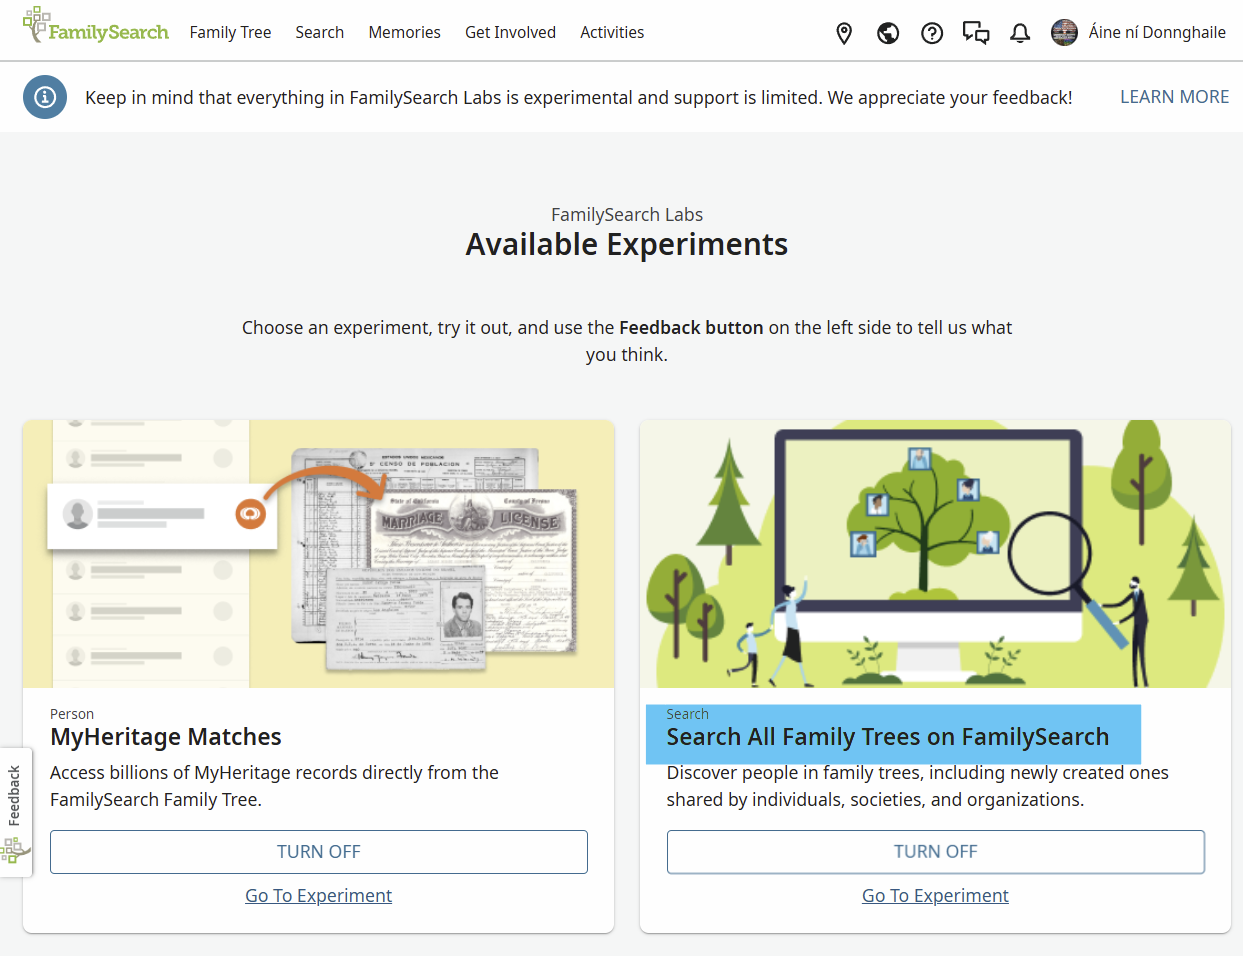Turn off MyHeritage Matches experiment
Image resolution: width=1243 pixels, height=956 pixels.
[x=319, y=852]
